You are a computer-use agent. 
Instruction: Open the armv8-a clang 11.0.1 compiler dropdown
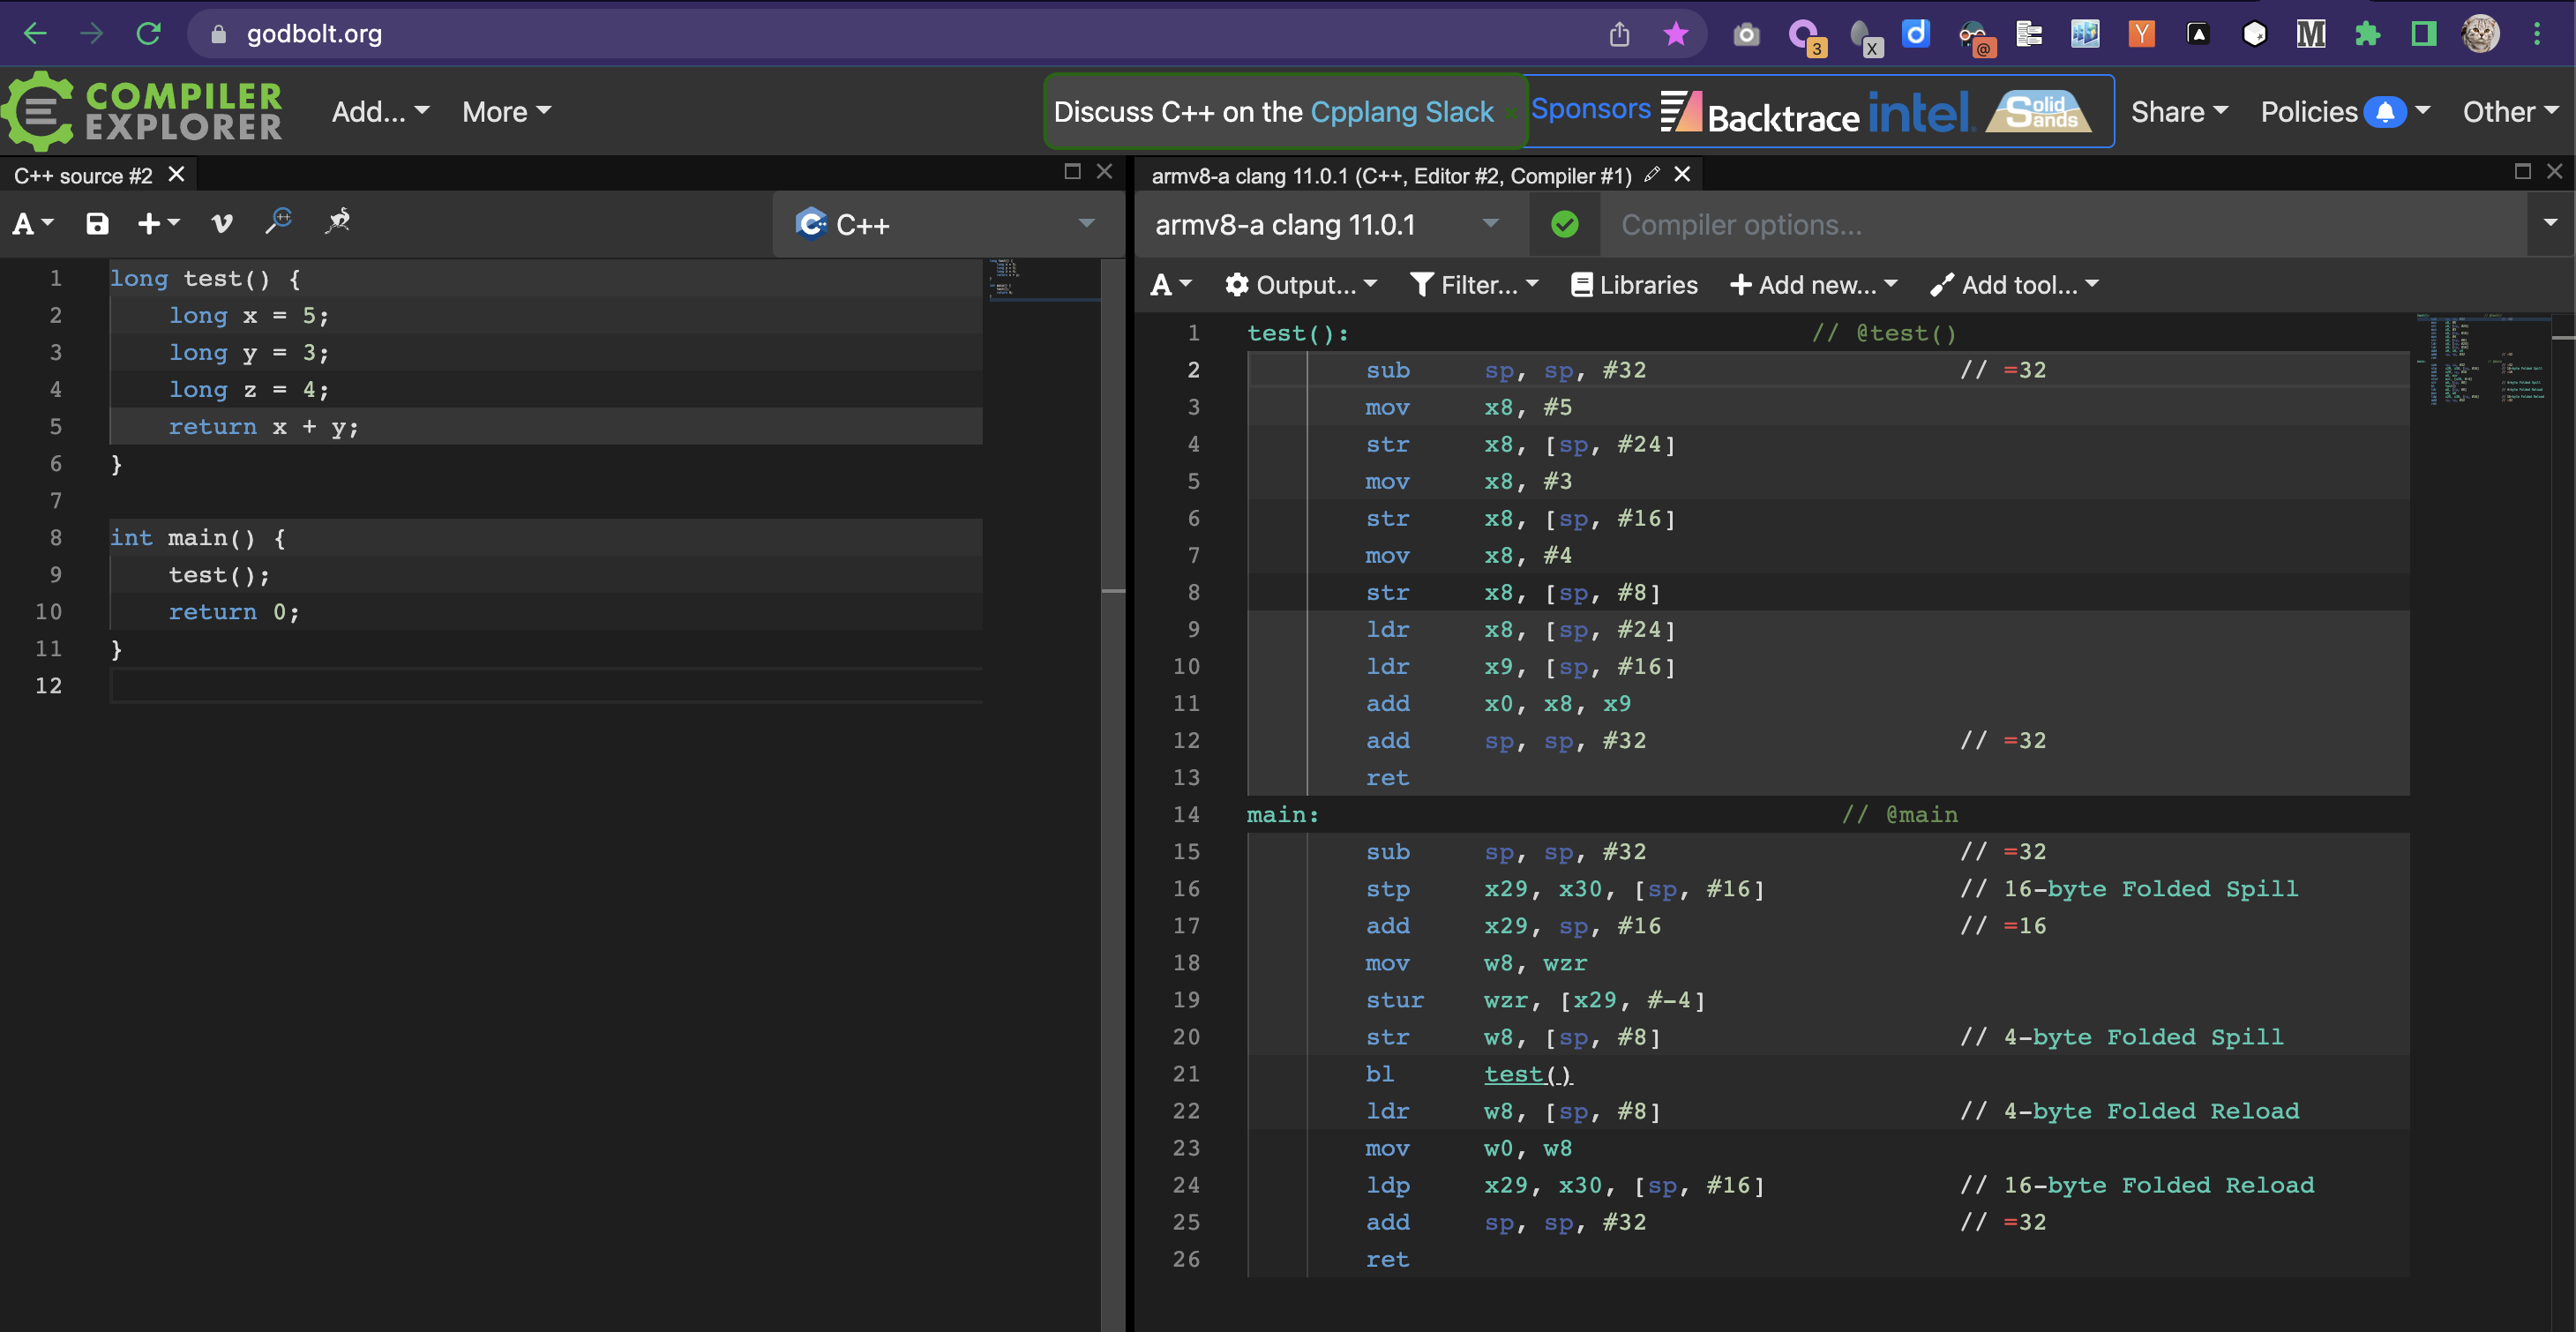1325,224
